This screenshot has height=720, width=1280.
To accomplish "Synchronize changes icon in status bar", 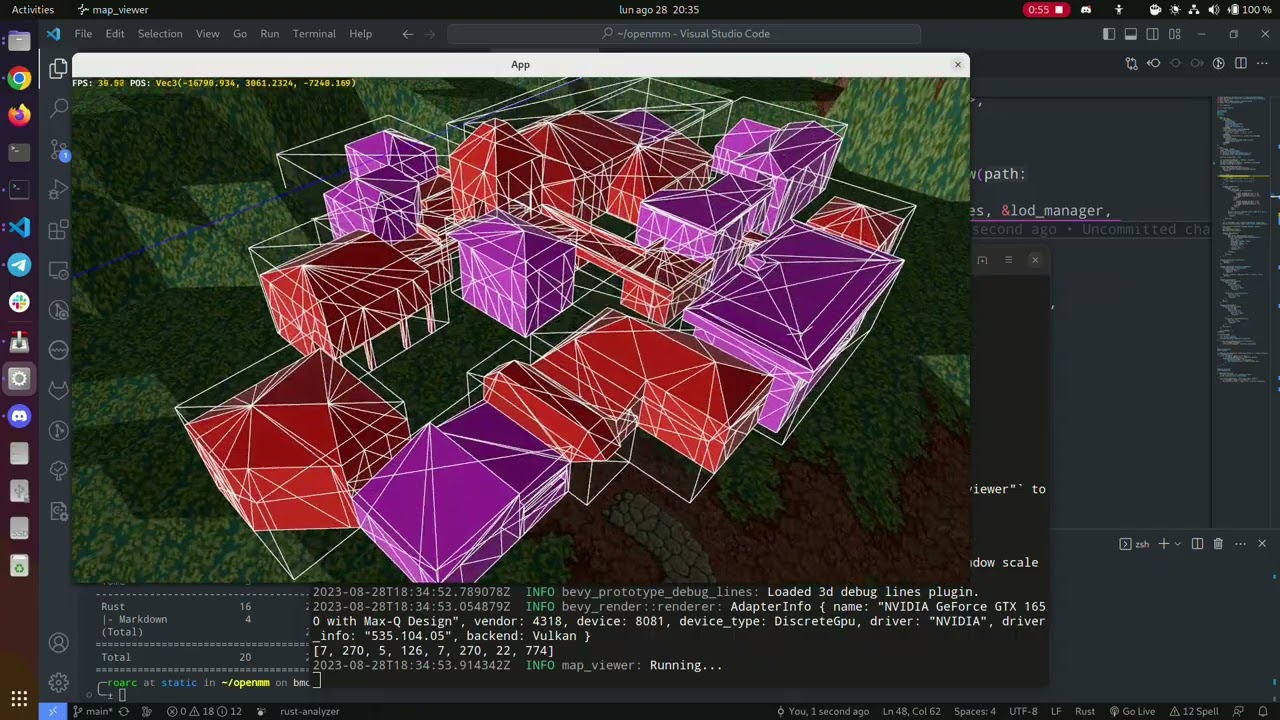I will tap(124, 711).
